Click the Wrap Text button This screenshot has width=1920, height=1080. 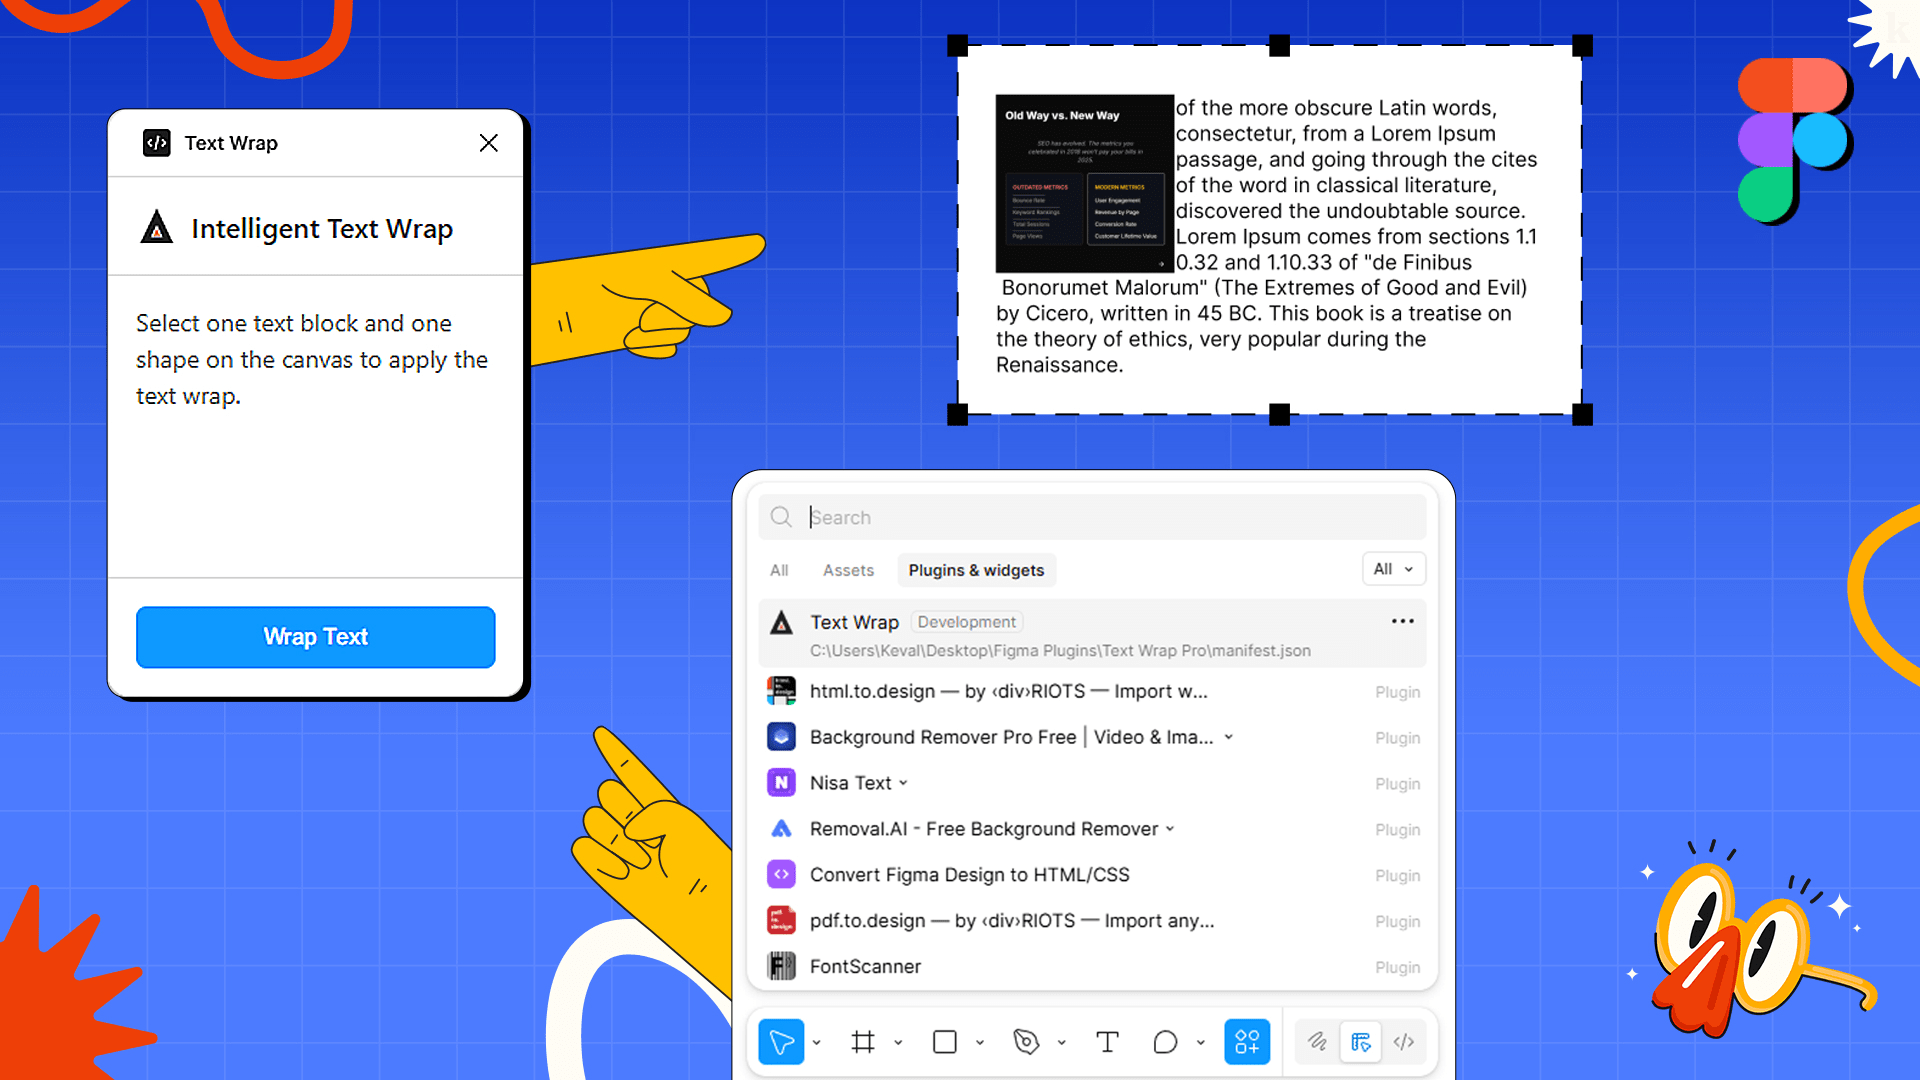point(315,637)
